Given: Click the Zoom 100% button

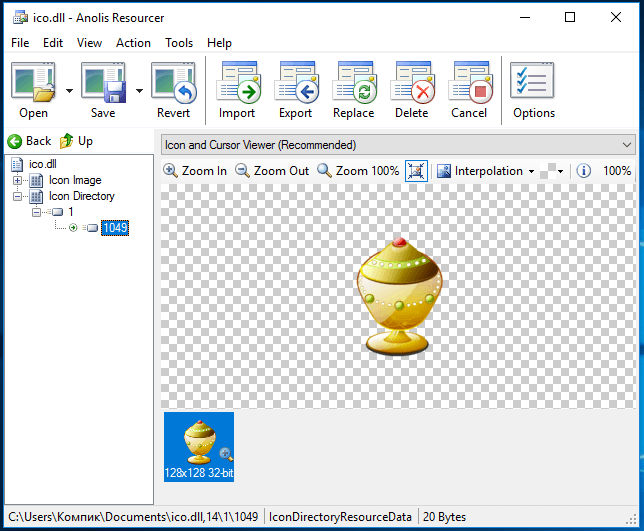Looking at the screenshot, I should coord(358,170).
